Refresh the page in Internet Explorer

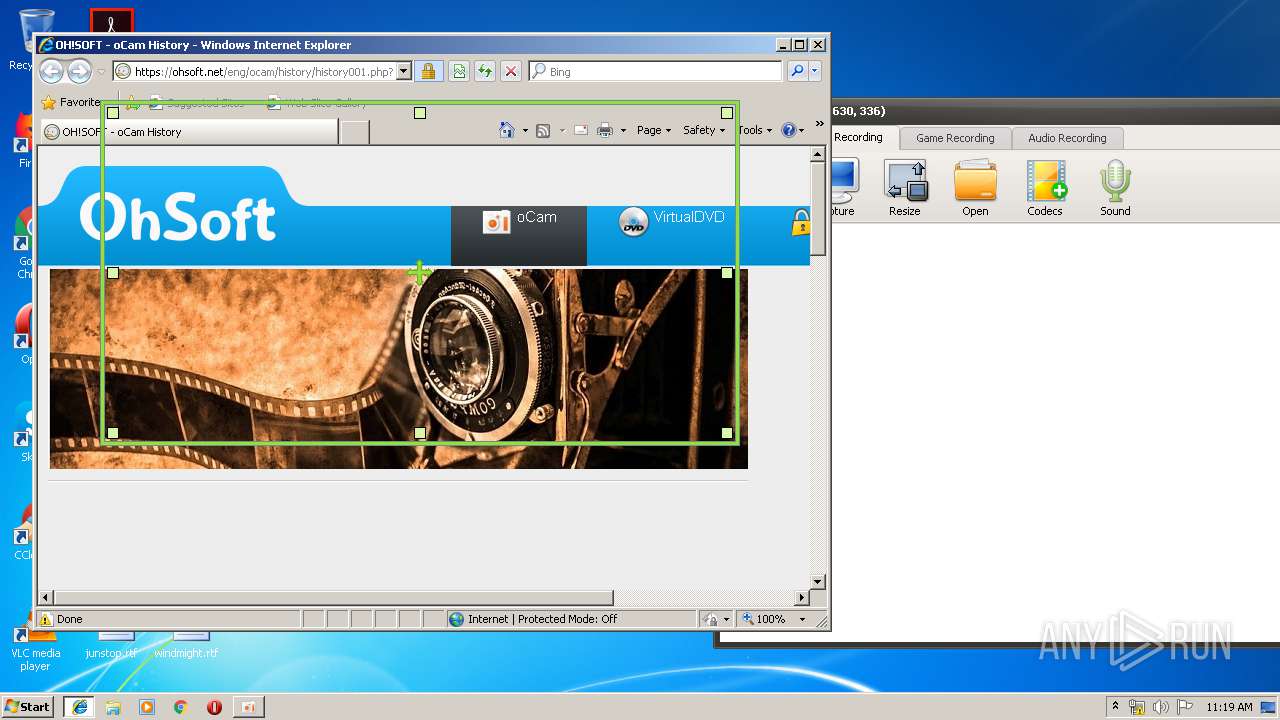(485, 71)
